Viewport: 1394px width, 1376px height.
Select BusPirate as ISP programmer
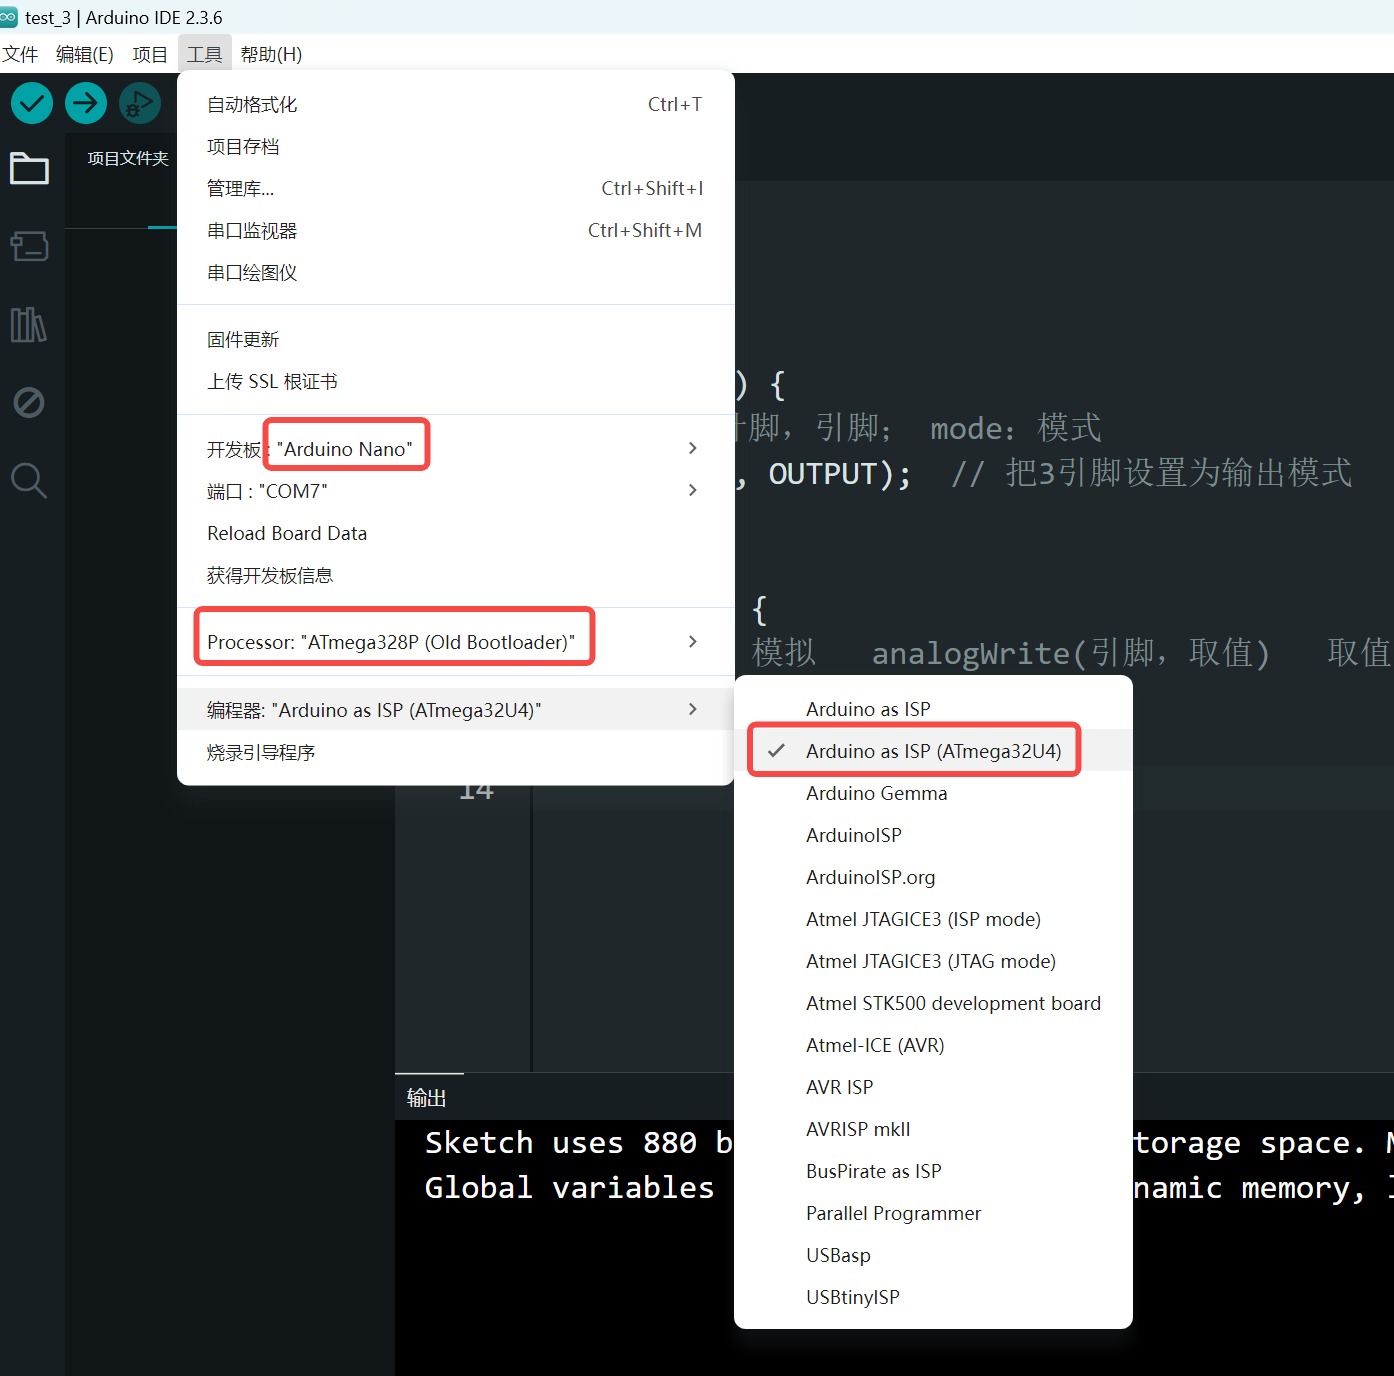pyautogui.click(x=933, y=1171)
